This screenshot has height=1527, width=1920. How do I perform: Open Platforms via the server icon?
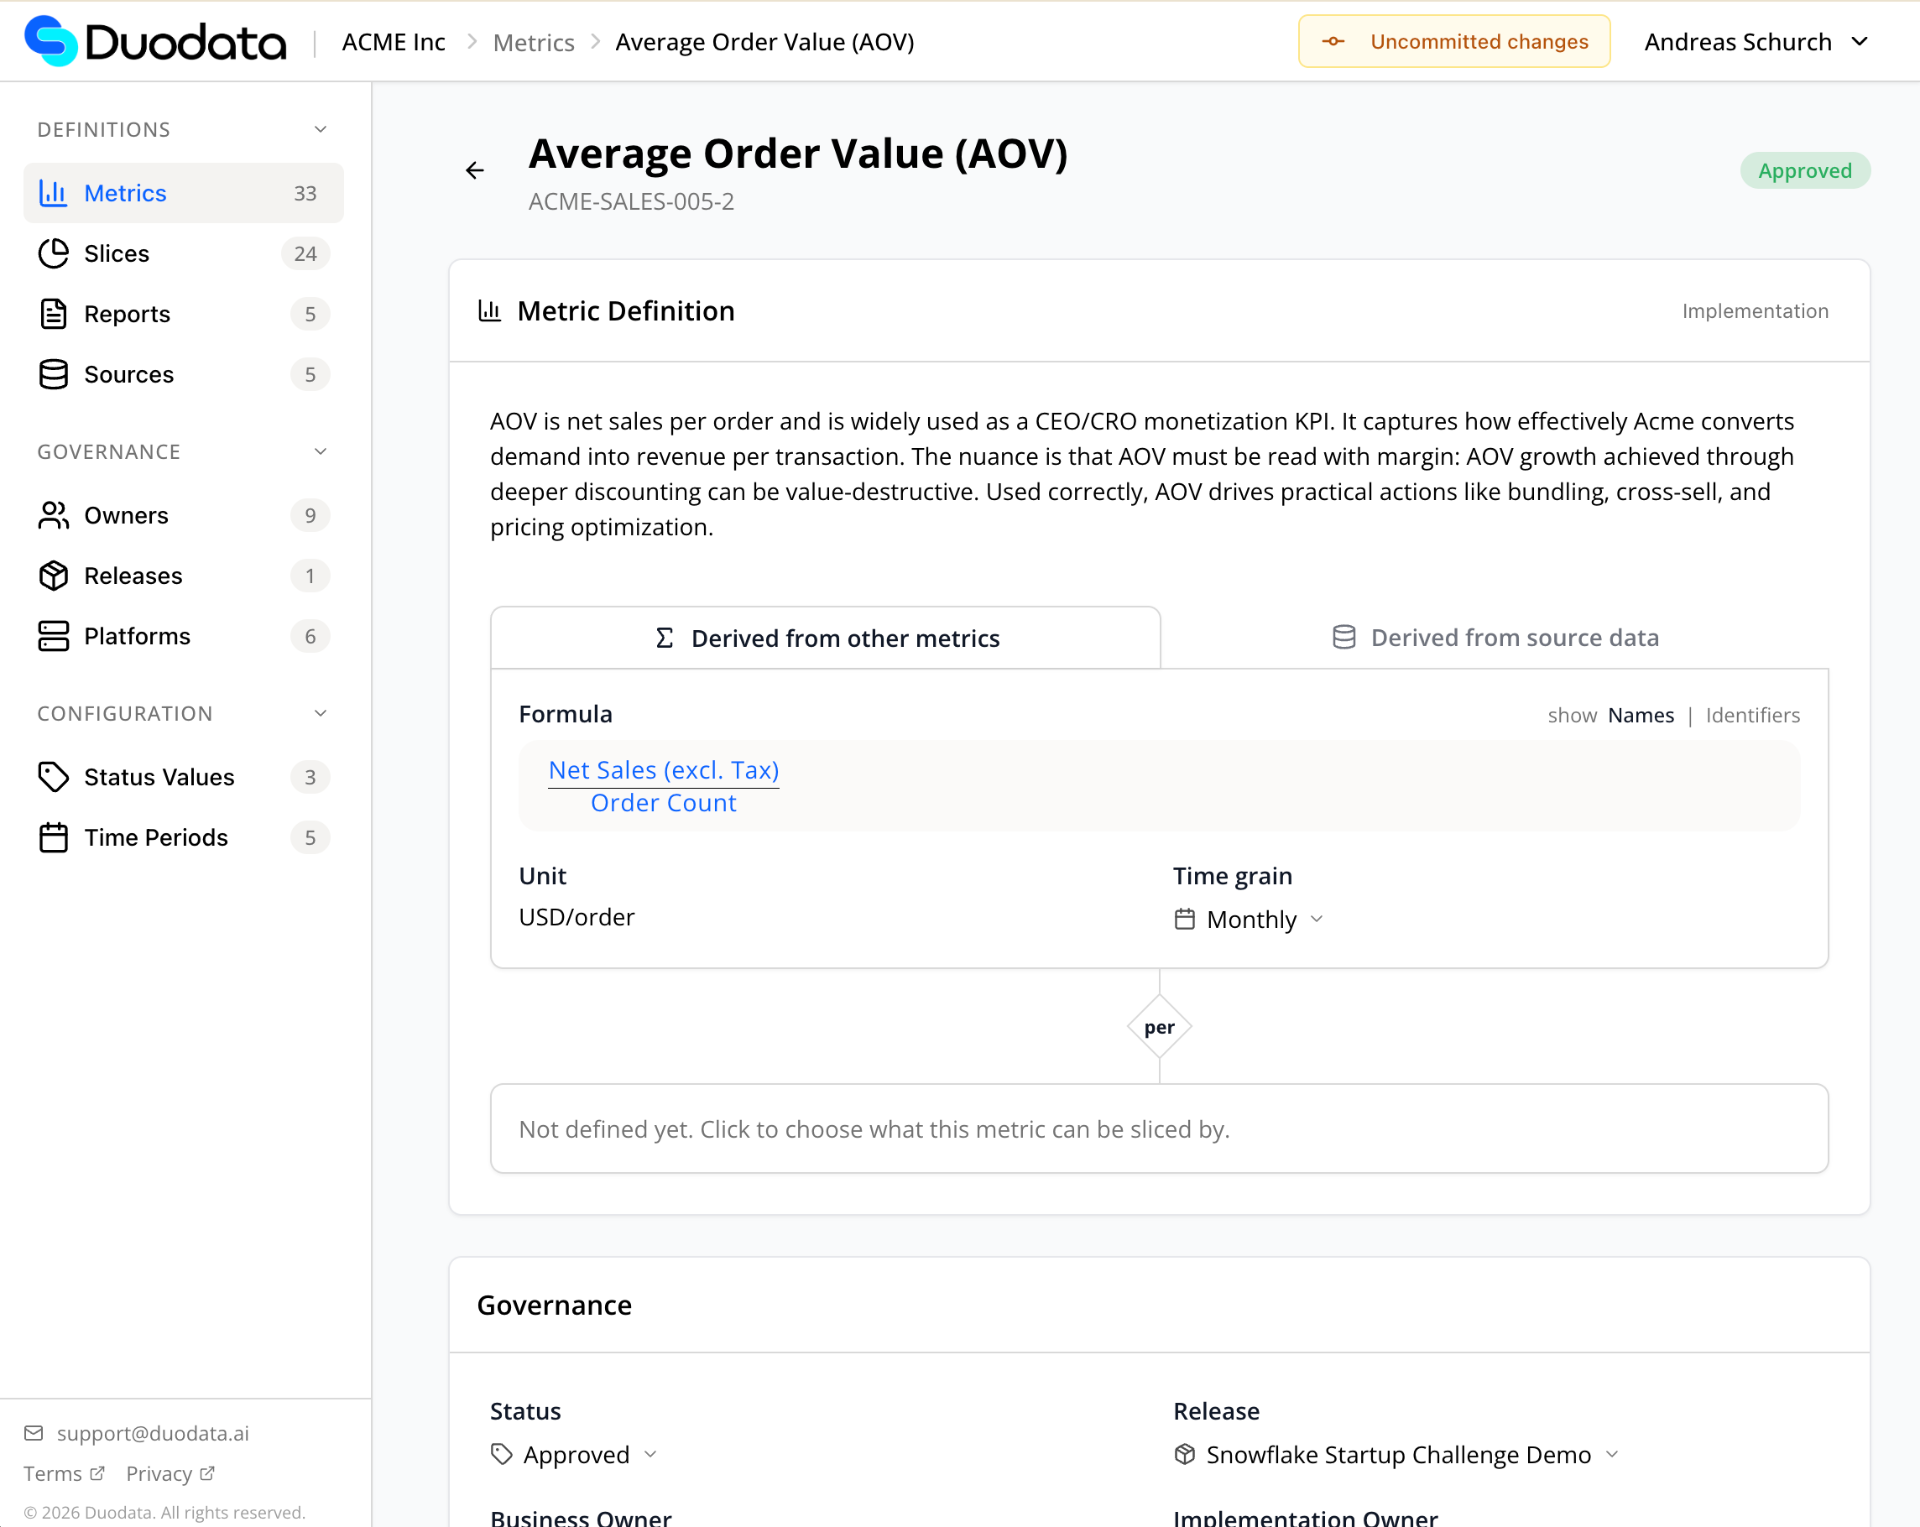pos(53,637)
